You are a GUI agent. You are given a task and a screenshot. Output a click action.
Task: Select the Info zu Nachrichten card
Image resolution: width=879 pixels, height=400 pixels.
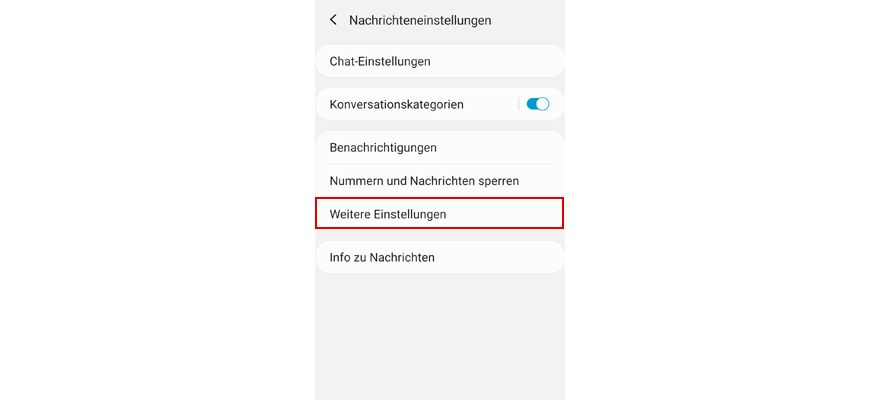440,258
